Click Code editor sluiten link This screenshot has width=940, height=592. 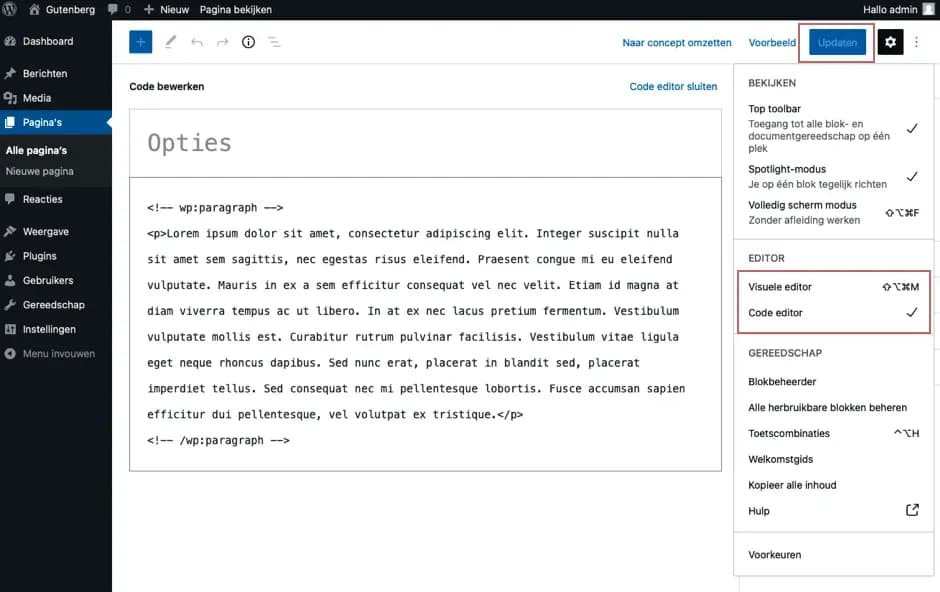673,86
